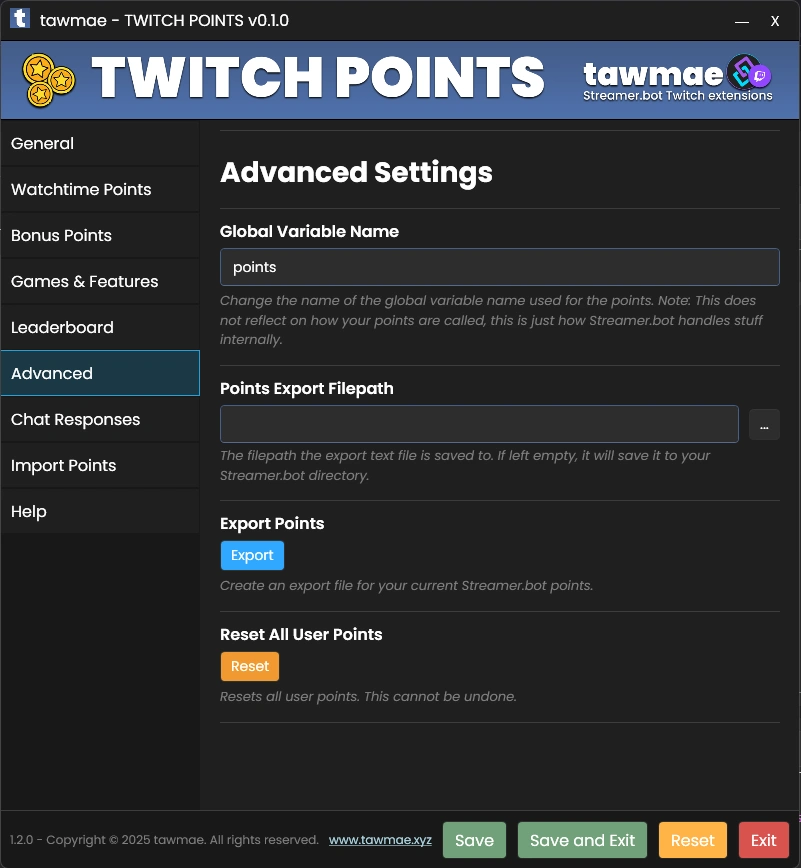The width and height of the screenshot is (801, 868).
Task: Click Reset under Reset All User Points
Action: (x=250, y=666)
